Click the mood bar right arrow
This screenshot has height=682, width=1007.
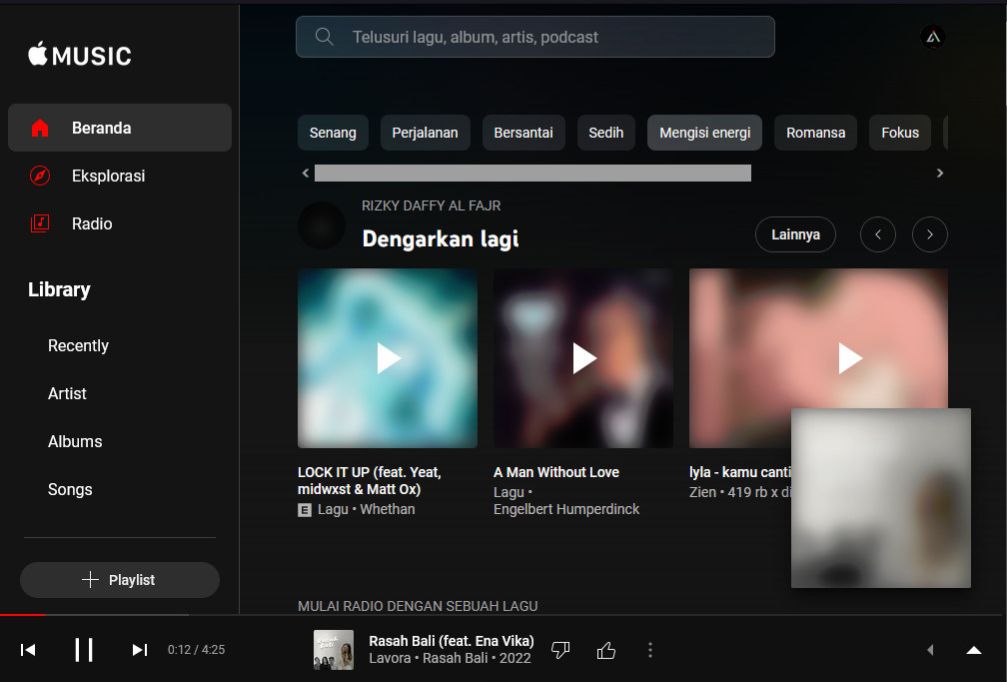(x=940, y=173)
